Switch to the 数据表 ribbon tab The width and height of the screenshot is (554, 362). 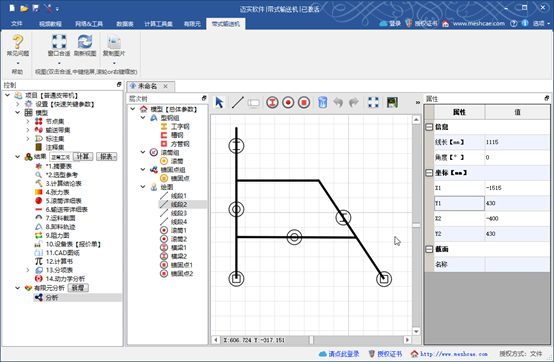tap(125, 24)
